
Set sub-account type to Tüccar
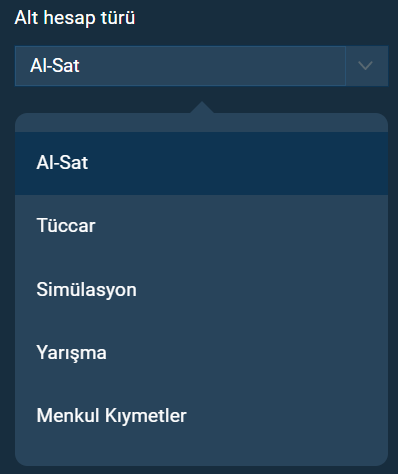201,226
